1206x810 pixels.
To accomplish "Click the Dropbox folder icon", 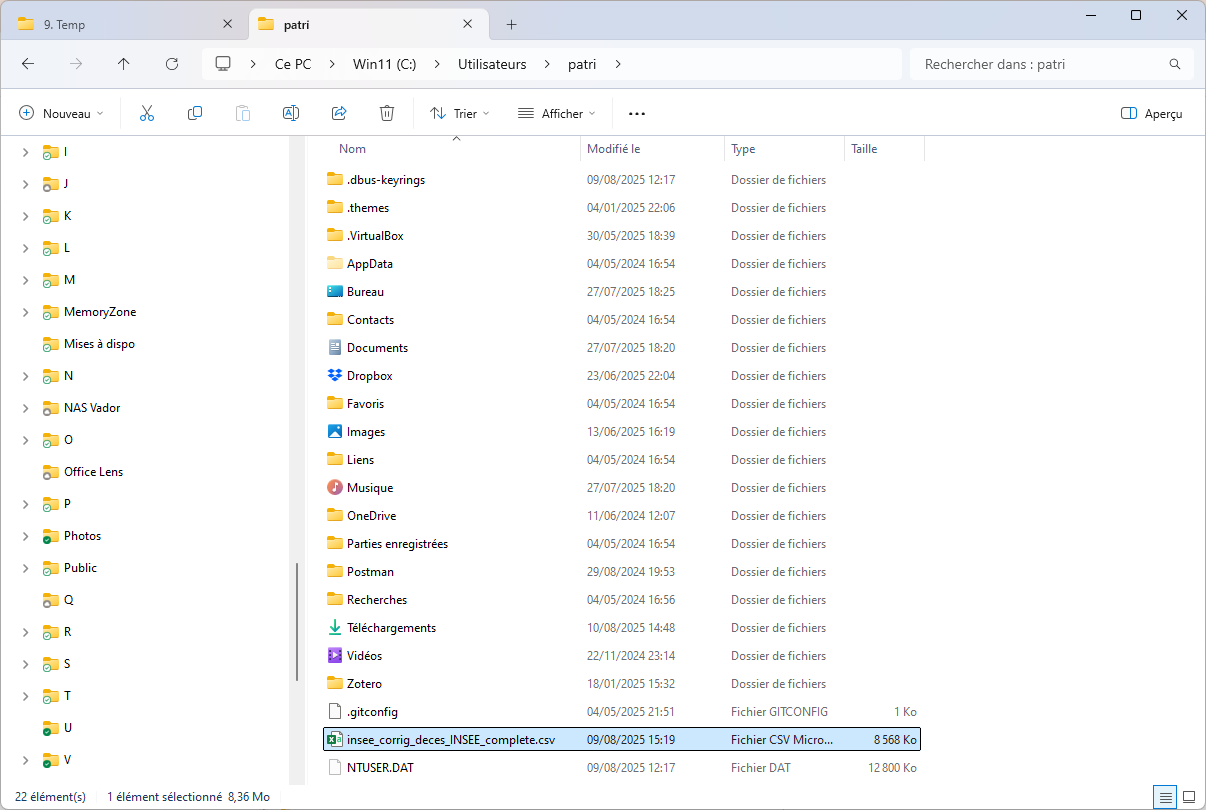I will pos(335,376).
